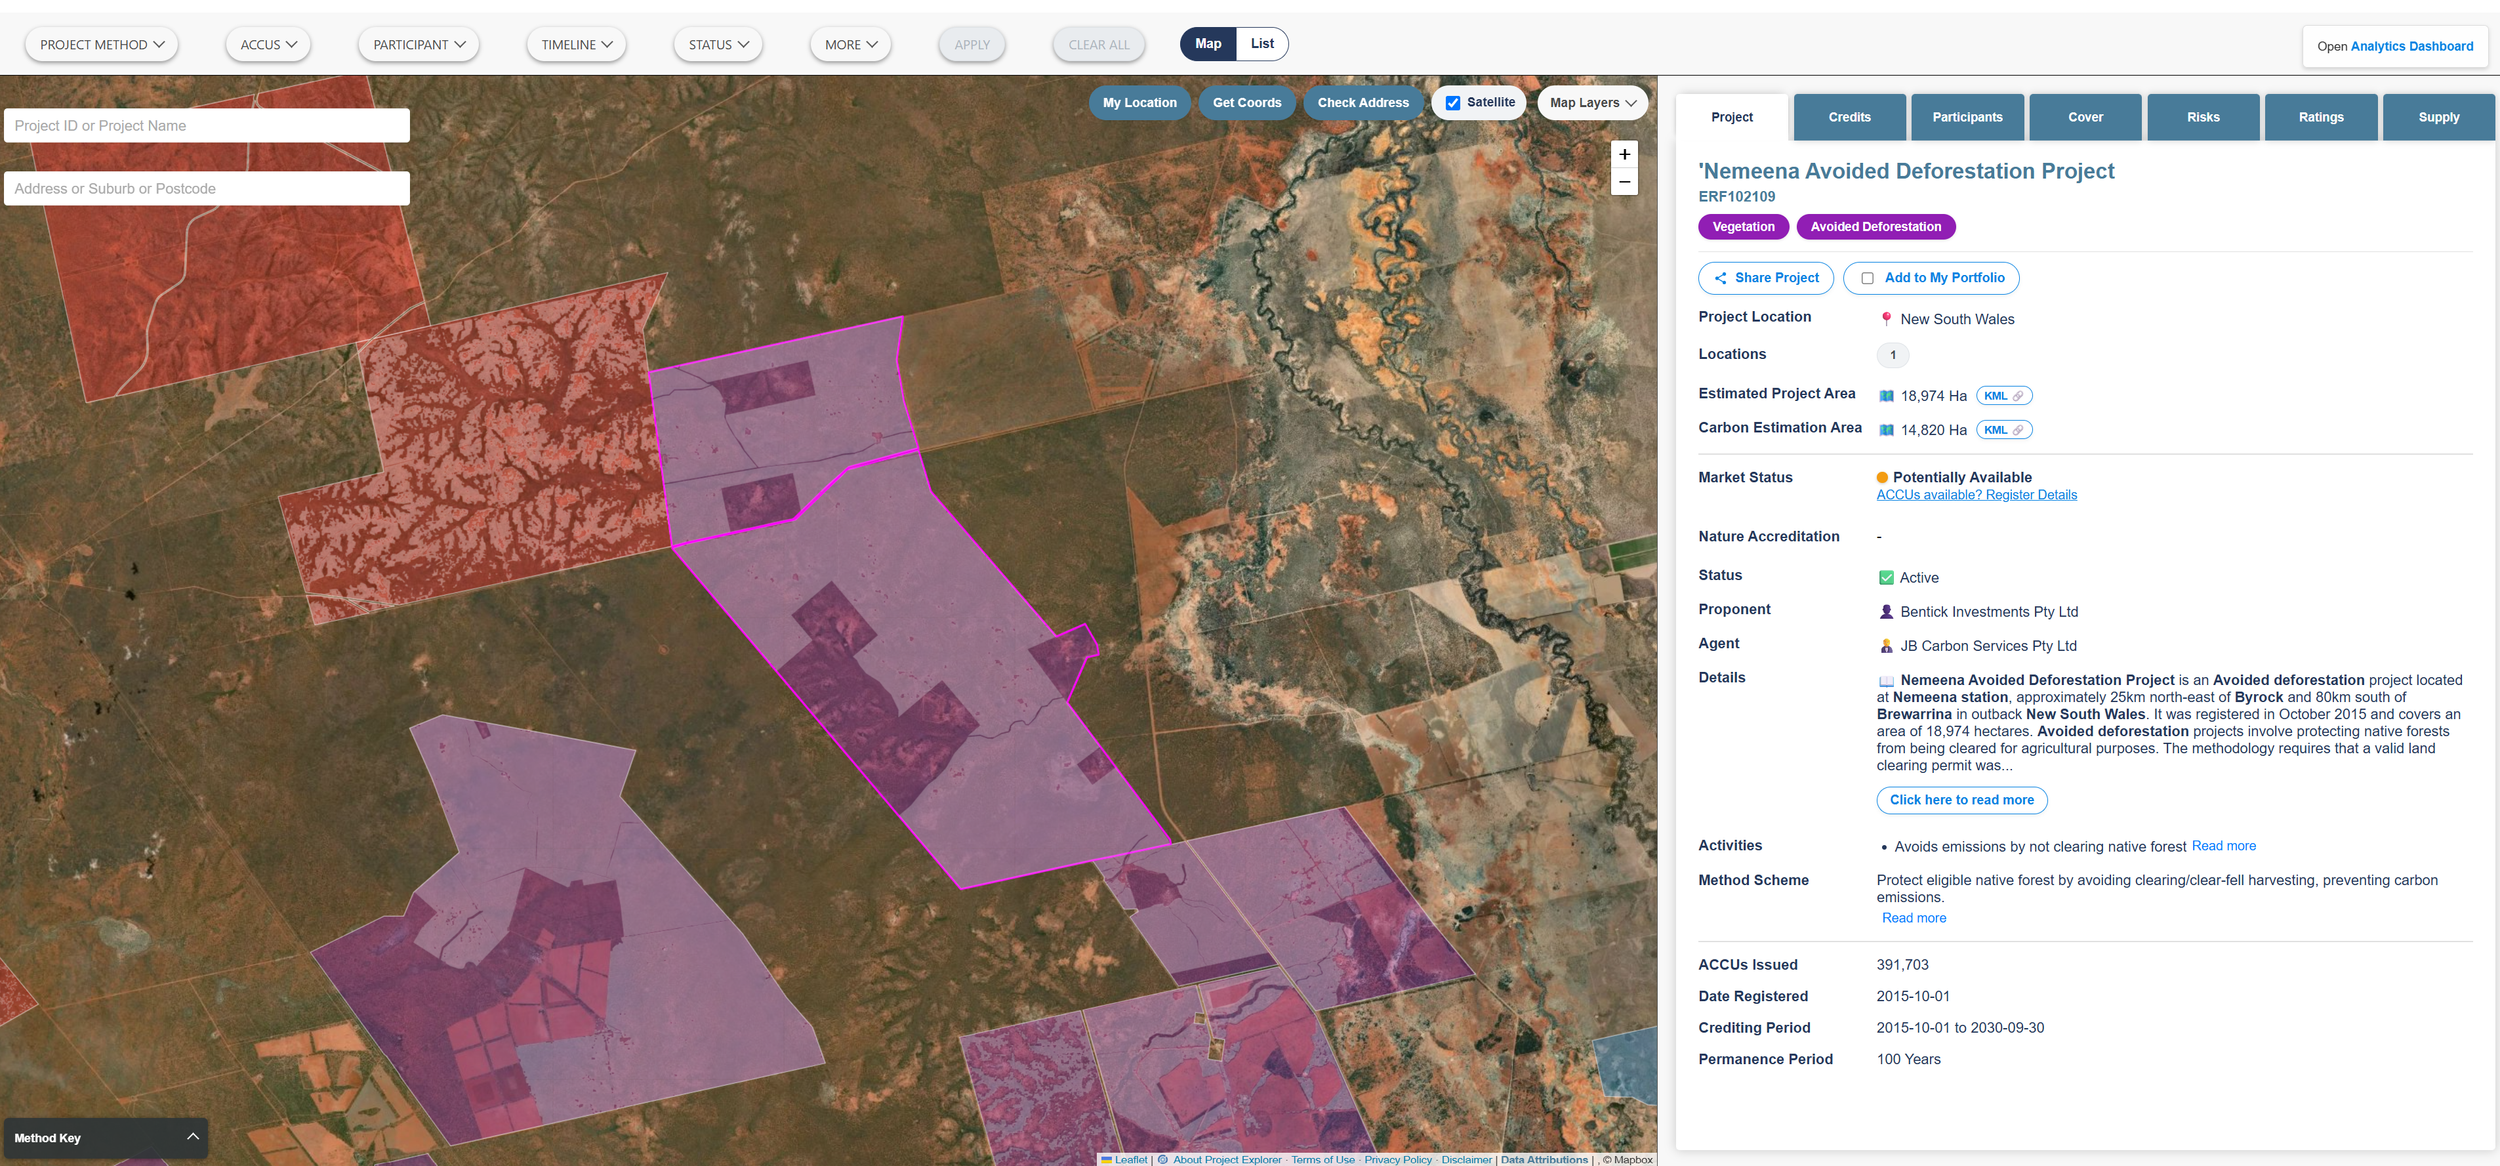Click the proponent person icon
The width and height of the screenshot is (2500, 1166).
tap(1886, 611)
